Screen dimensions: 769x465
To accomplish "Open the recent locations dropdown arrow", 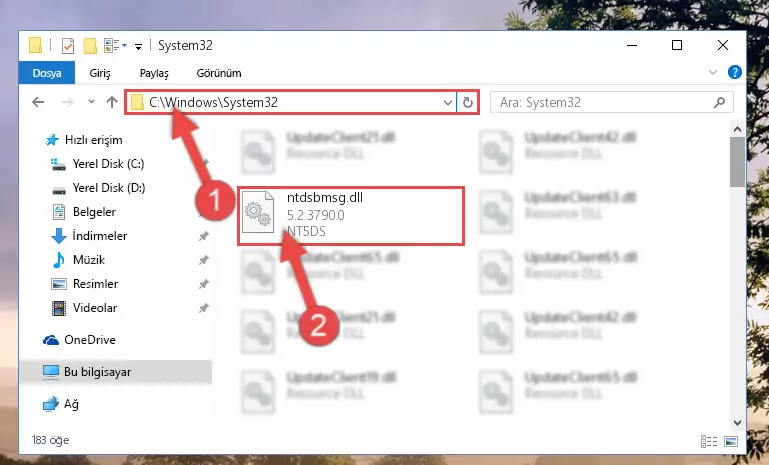I will (91, 102).
